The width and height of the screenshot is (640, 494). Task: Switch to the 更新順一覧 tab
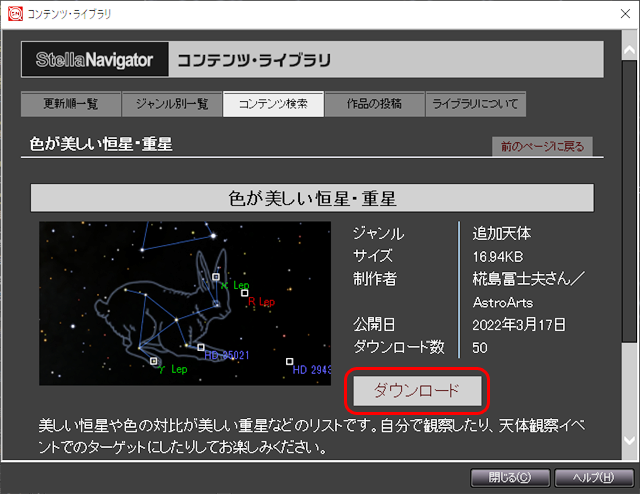[71, 104]
